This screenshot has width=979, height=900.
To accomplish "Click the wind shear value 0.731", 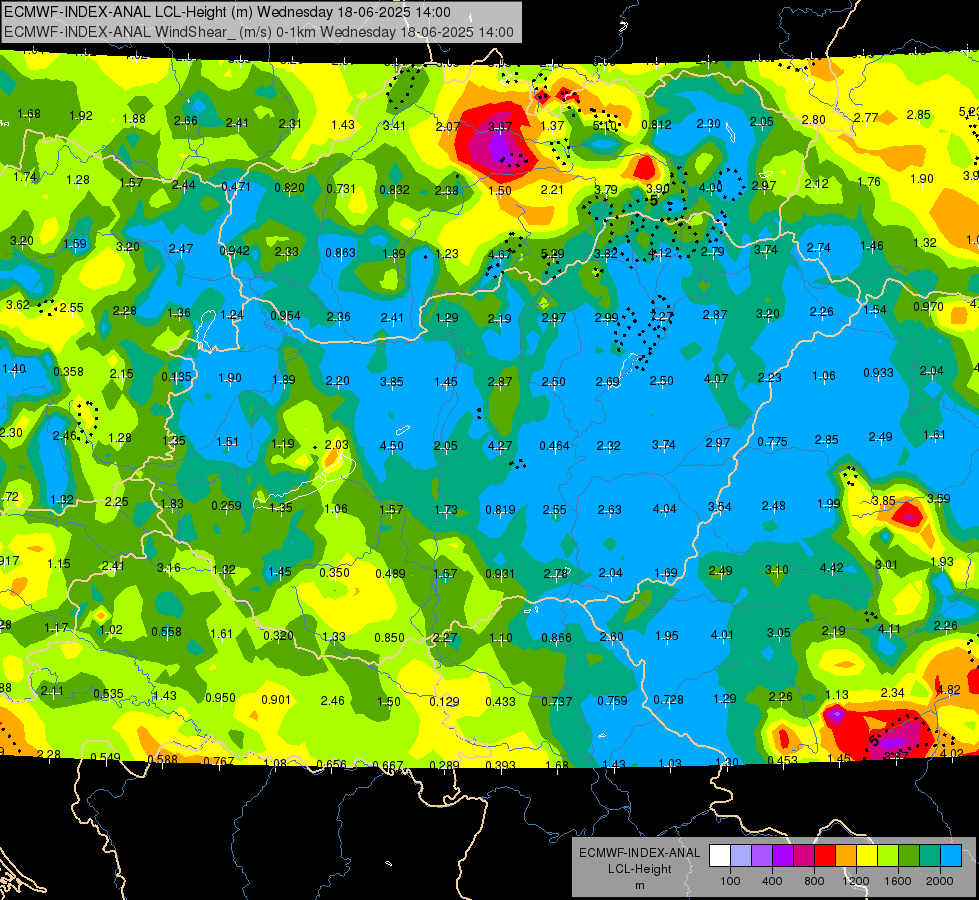I will (341, 188).
